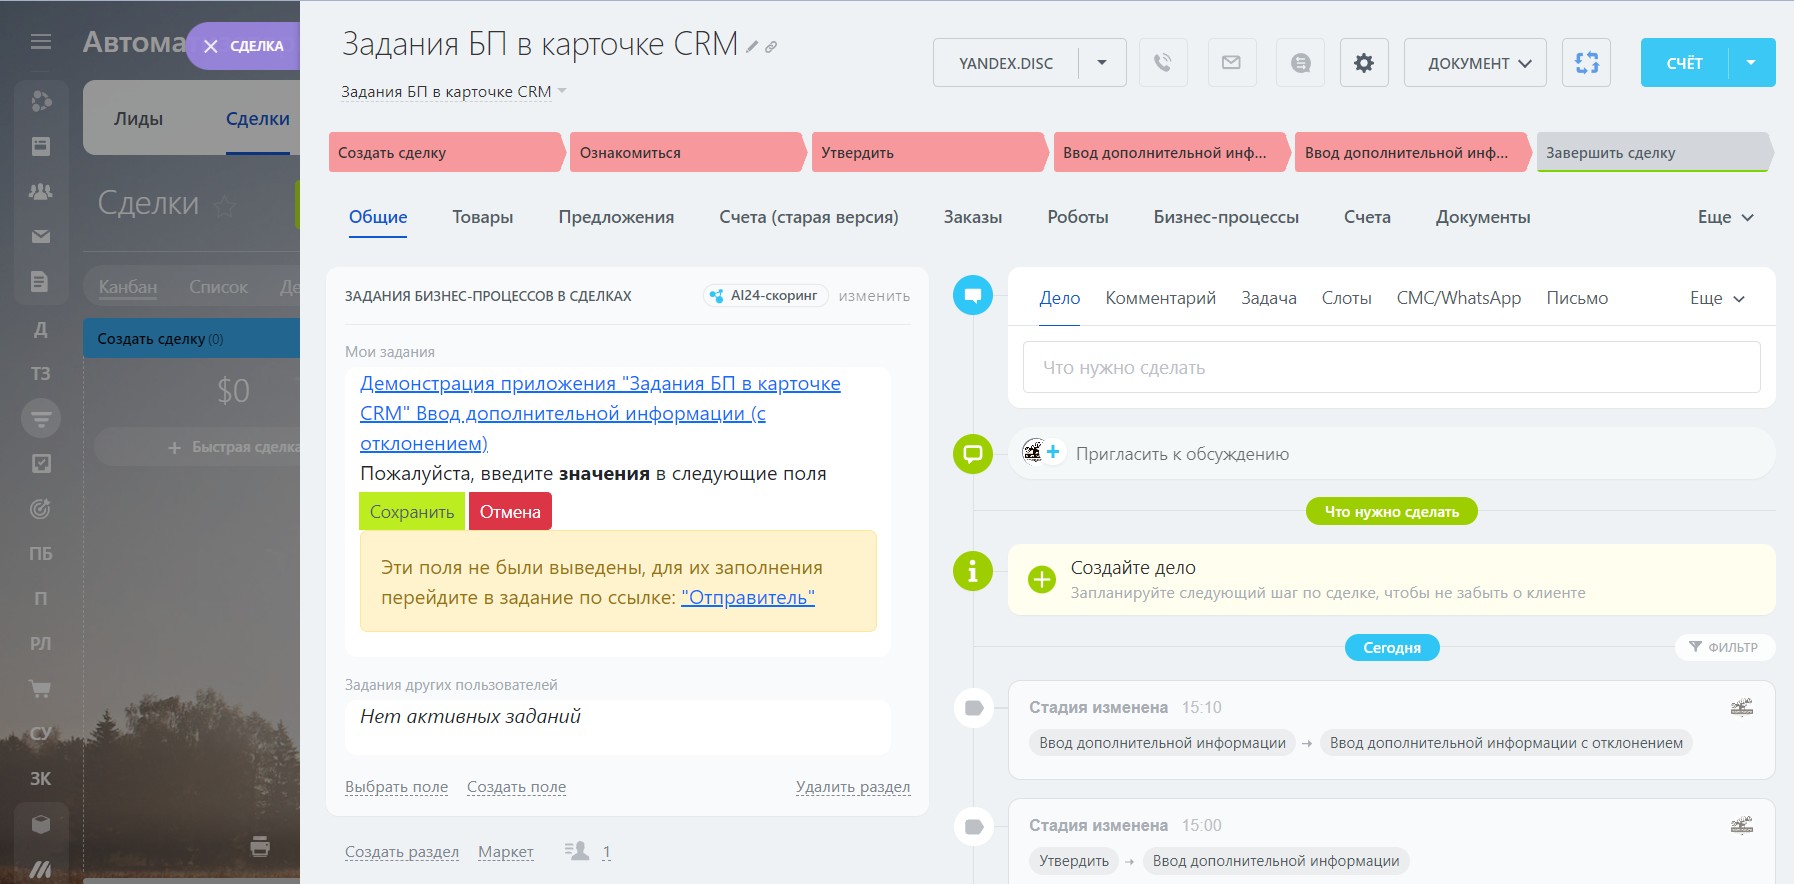This screenshot has height=884, width=1794.
Task: Open the chat messenger icon in header
Action: click(1300, 63)
